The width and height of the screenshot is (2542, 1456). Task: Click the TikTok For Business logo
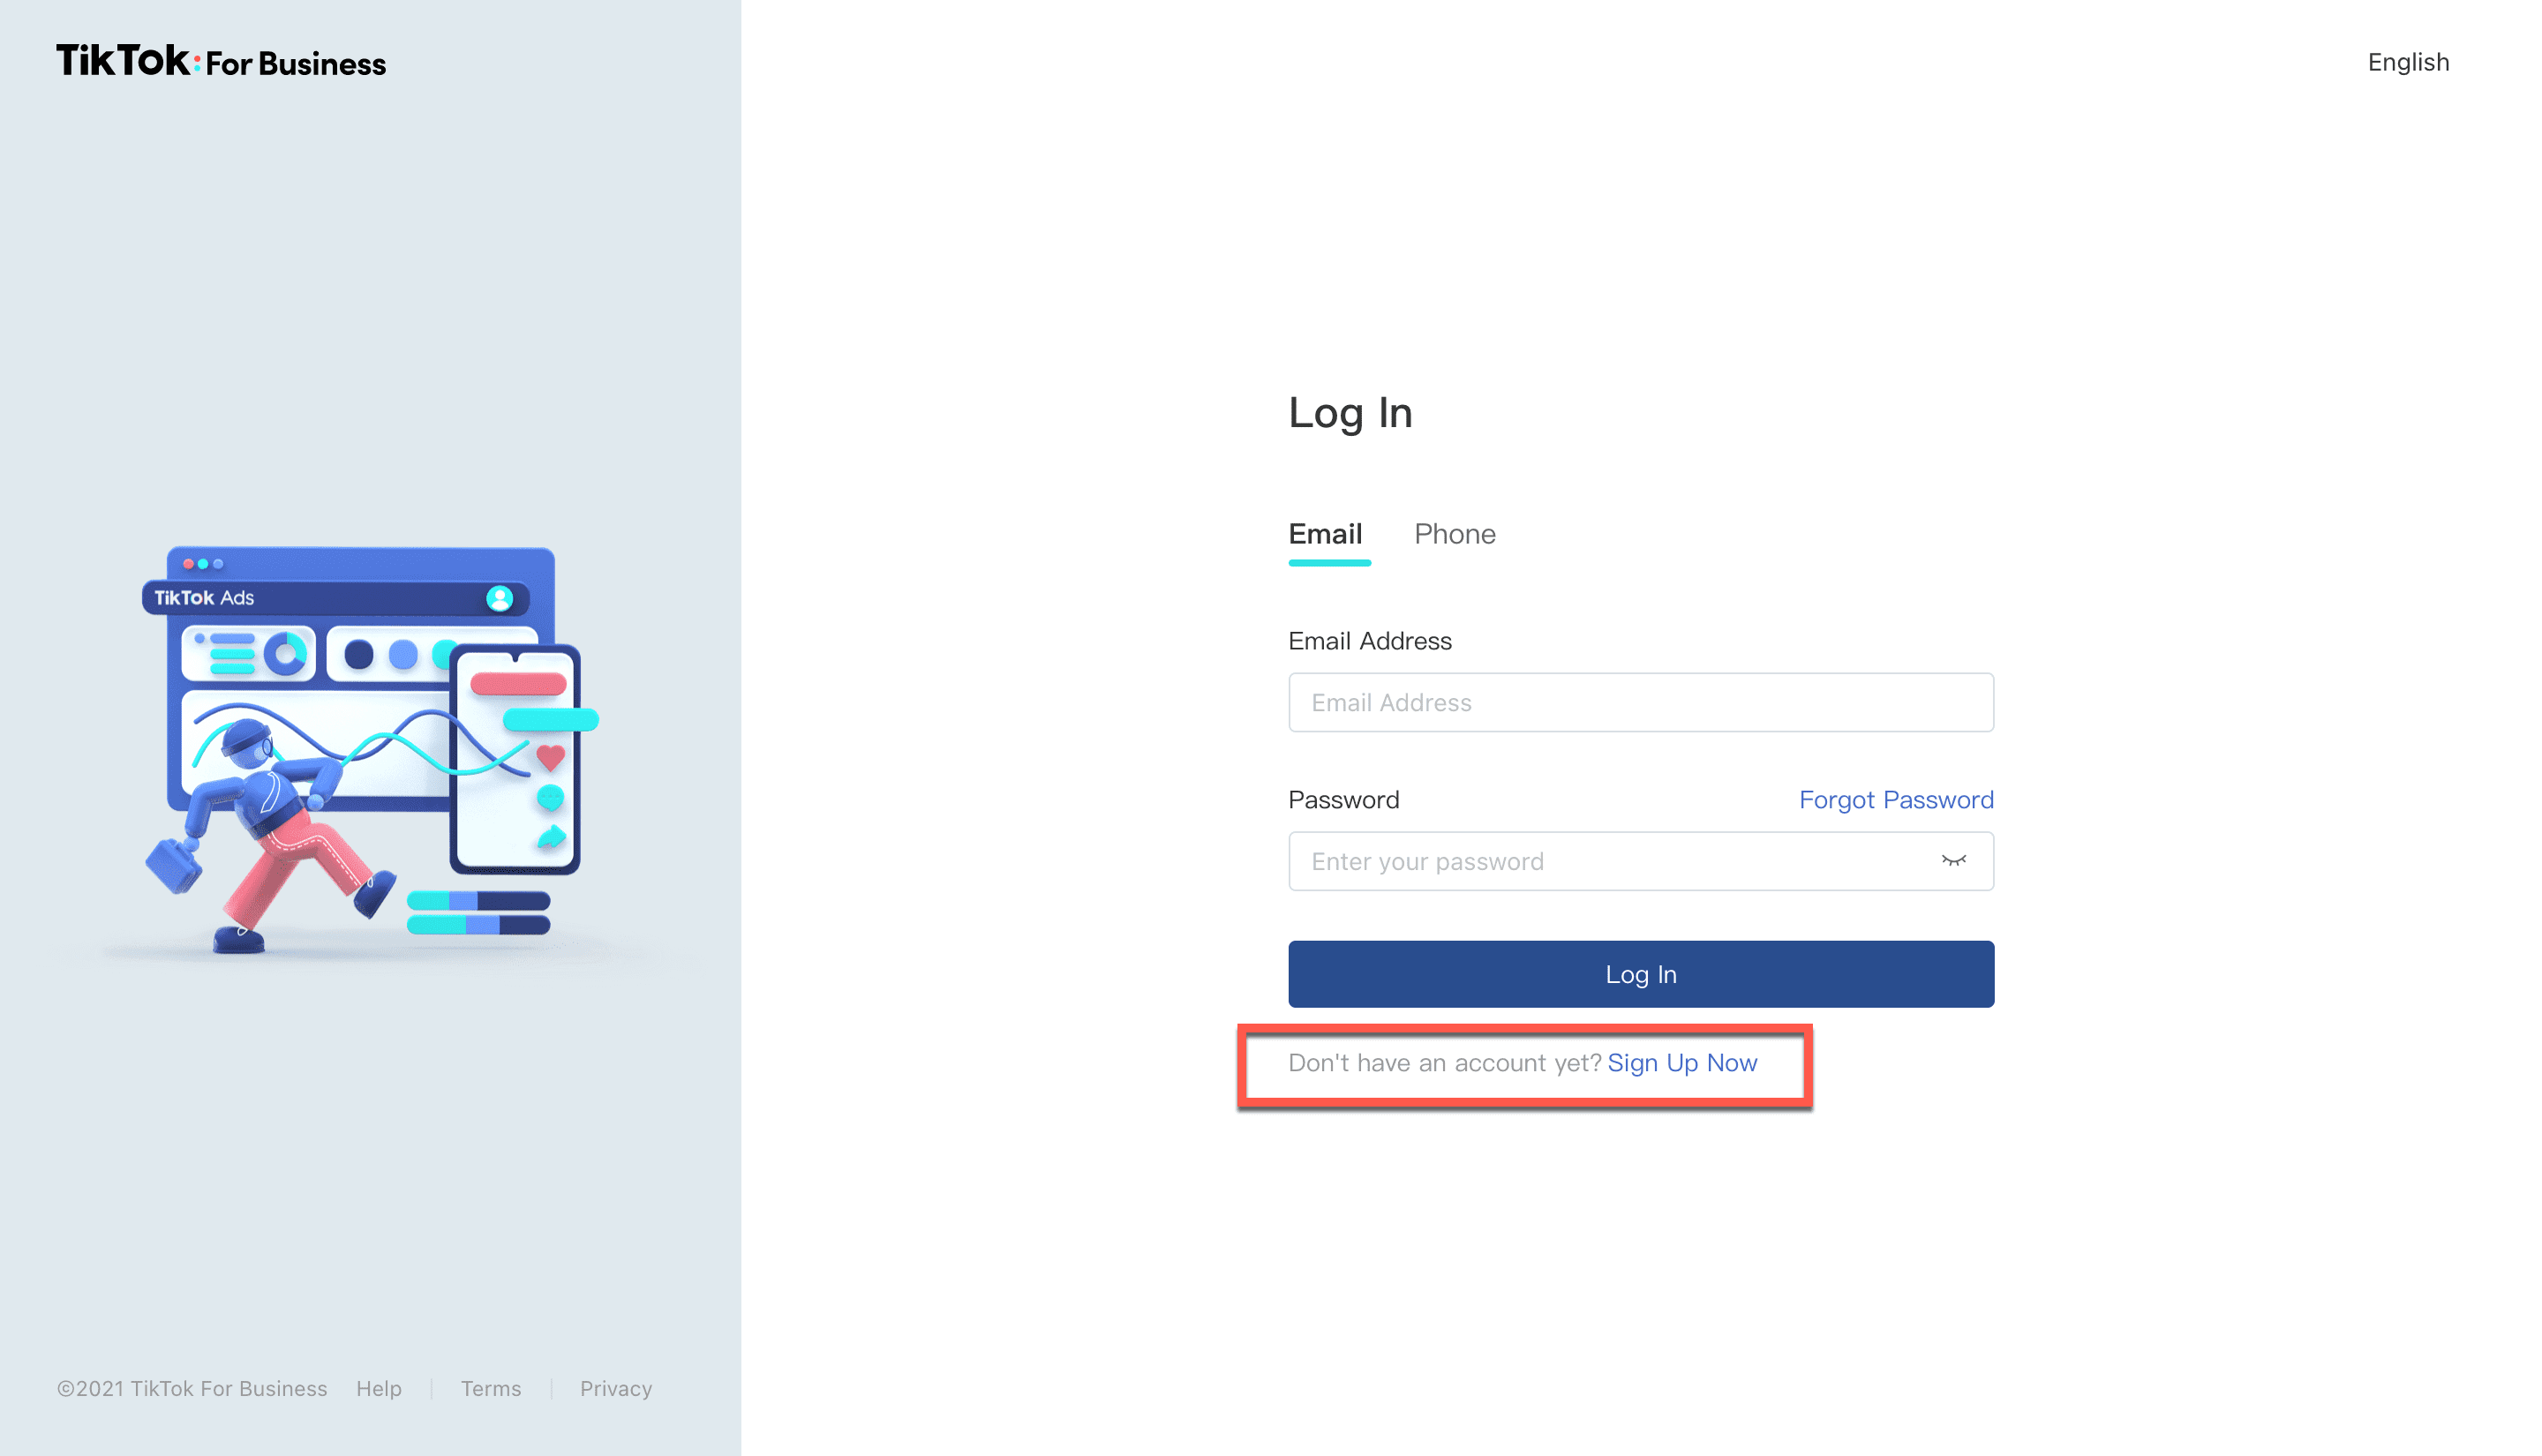tap(221, 62)
